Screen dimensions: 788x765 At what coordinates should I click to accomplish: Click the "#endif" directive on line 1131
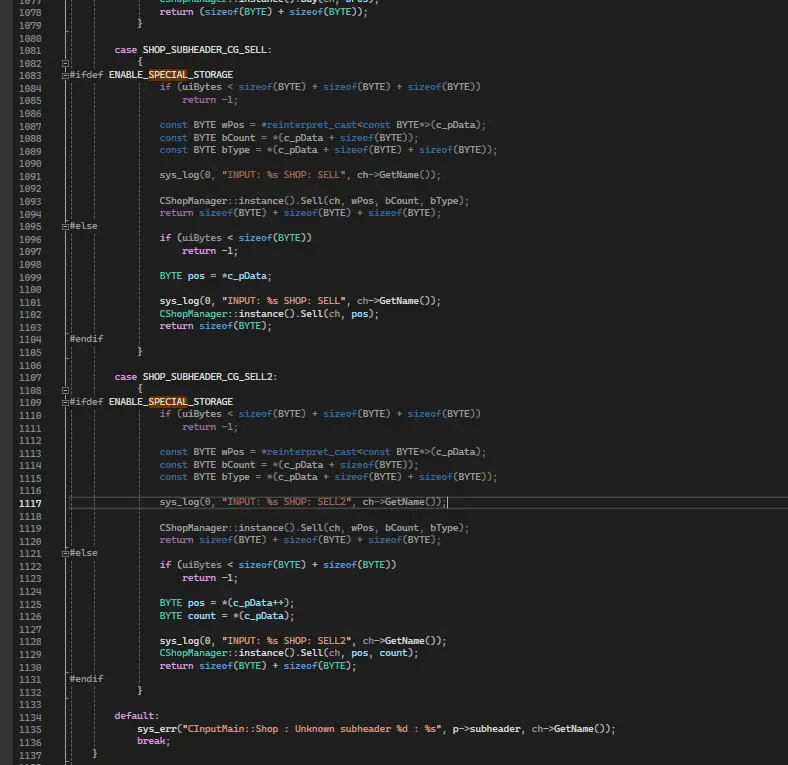point(86,679)
